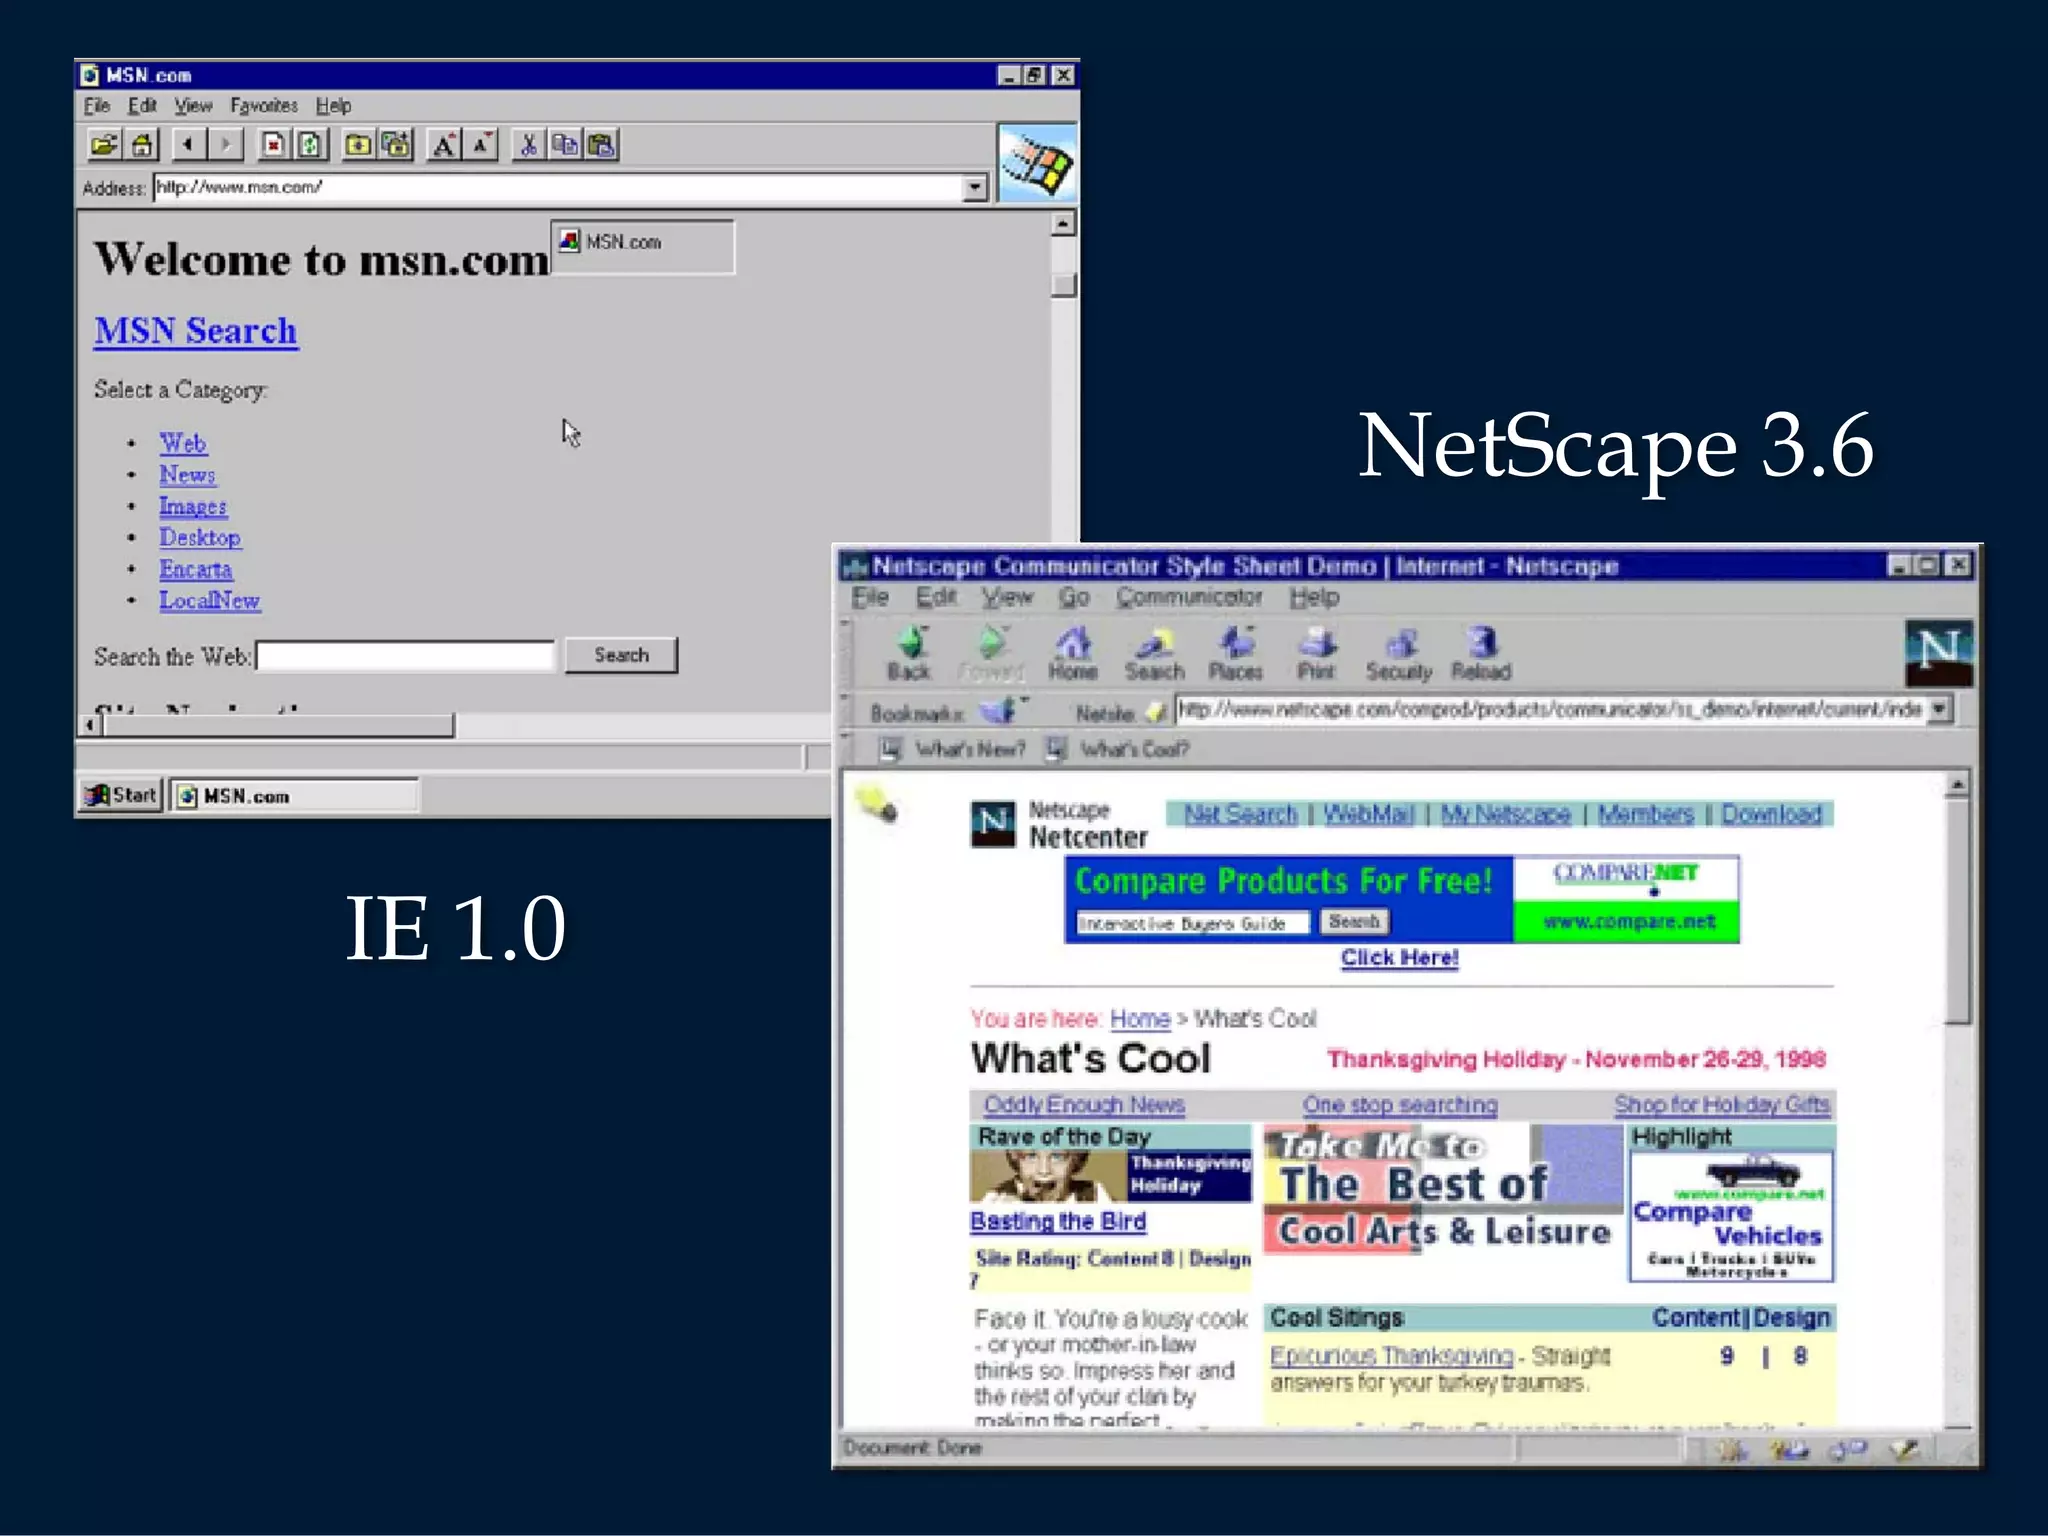
Task: Open the Images category link
Action: pos(193,507)
